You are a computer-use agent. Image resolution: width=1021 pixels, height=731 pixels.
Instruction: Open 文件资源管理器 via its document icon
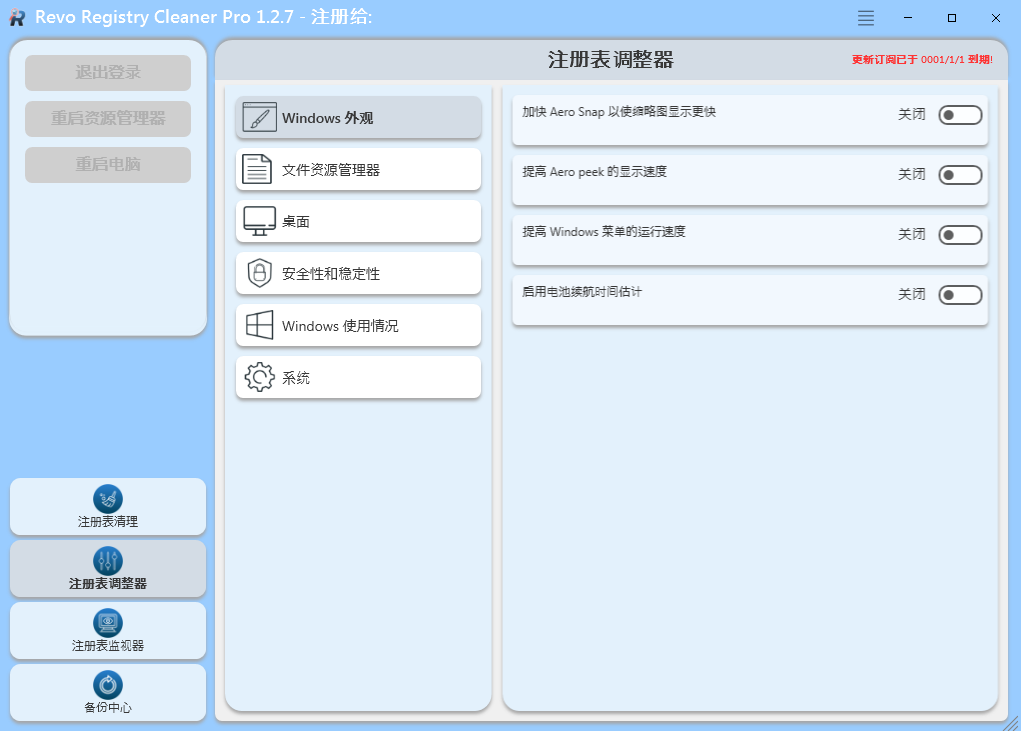[258, 169]
